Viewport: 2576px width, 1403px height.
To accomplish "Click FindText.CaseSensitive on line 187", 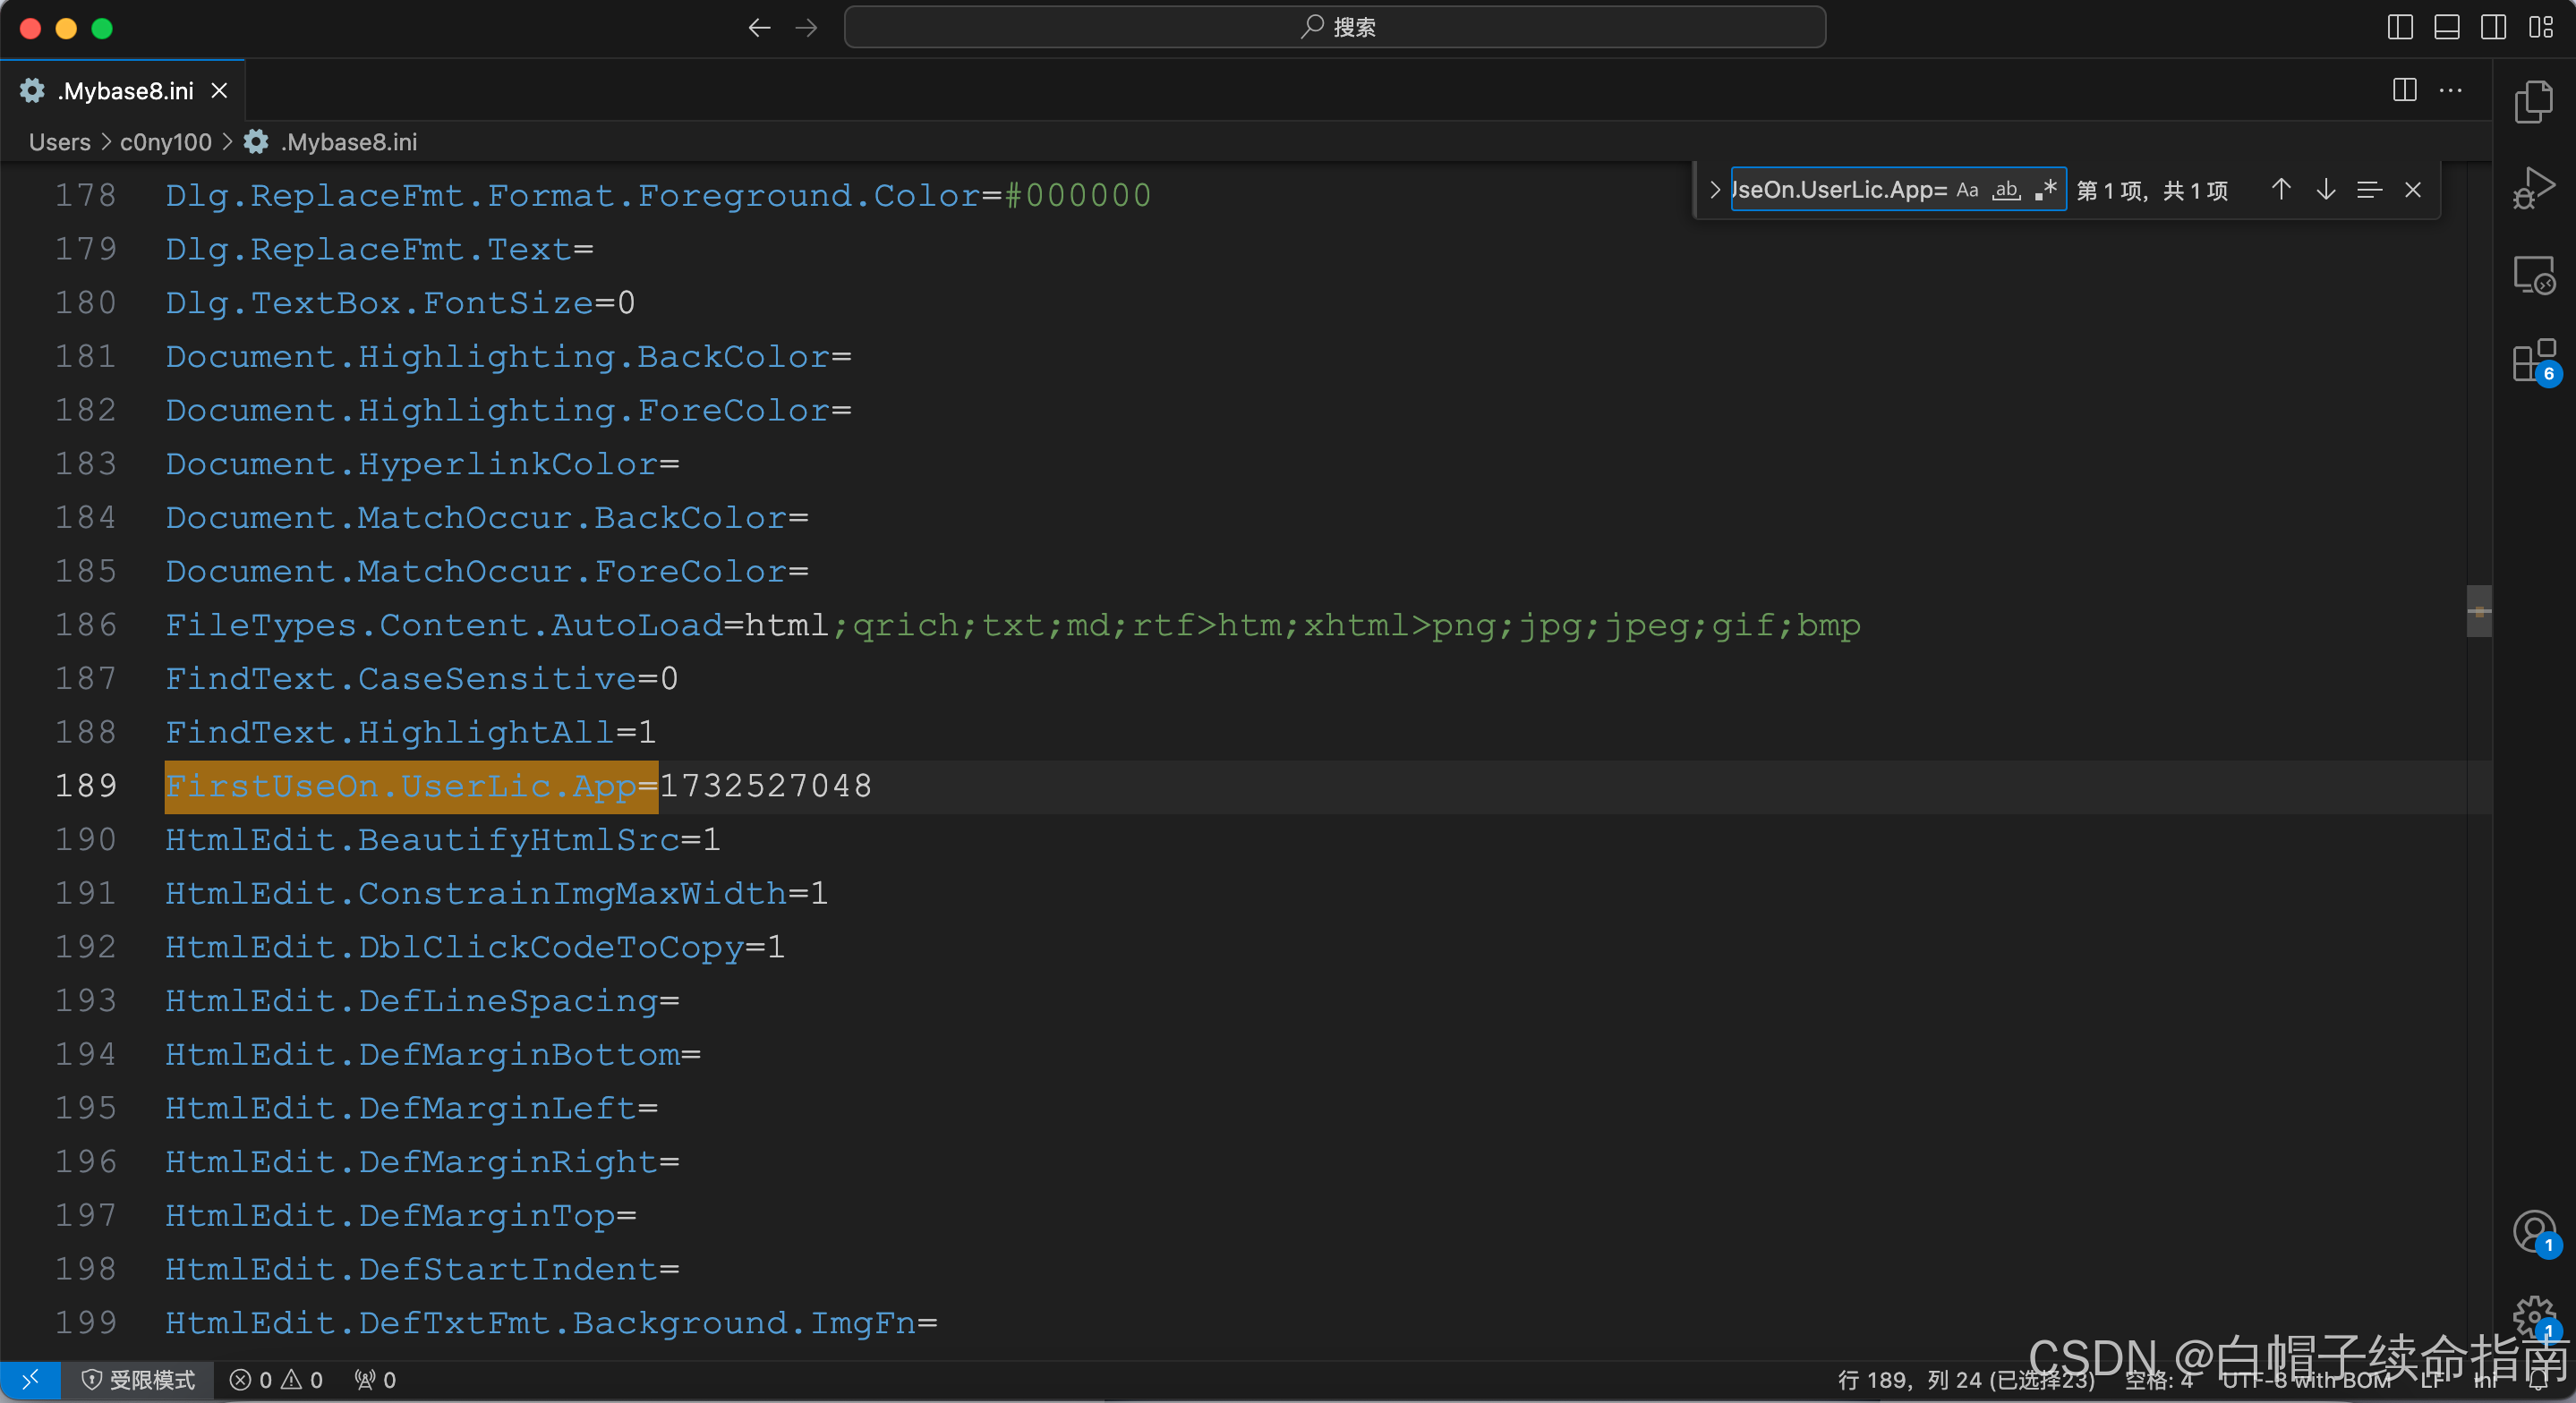I will tap(400, 679).
